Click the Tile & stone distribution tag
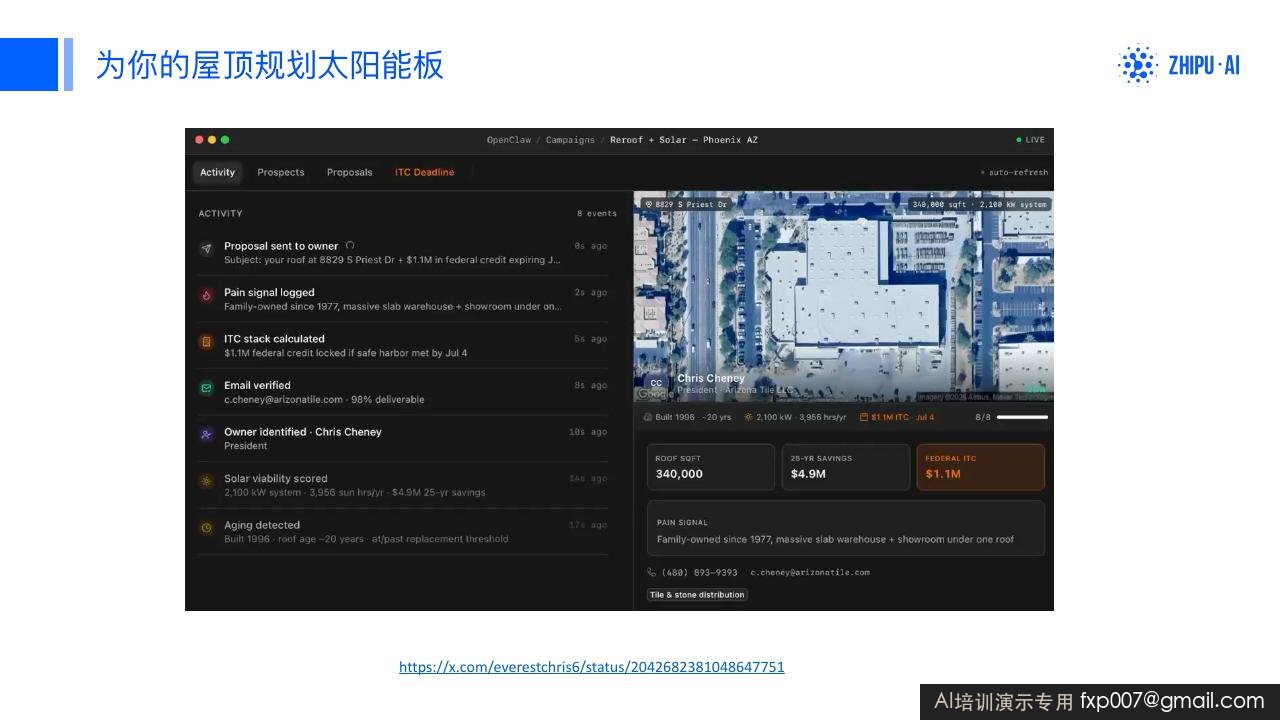This screenshot has height=720, width=1280. tap(697, 595)
